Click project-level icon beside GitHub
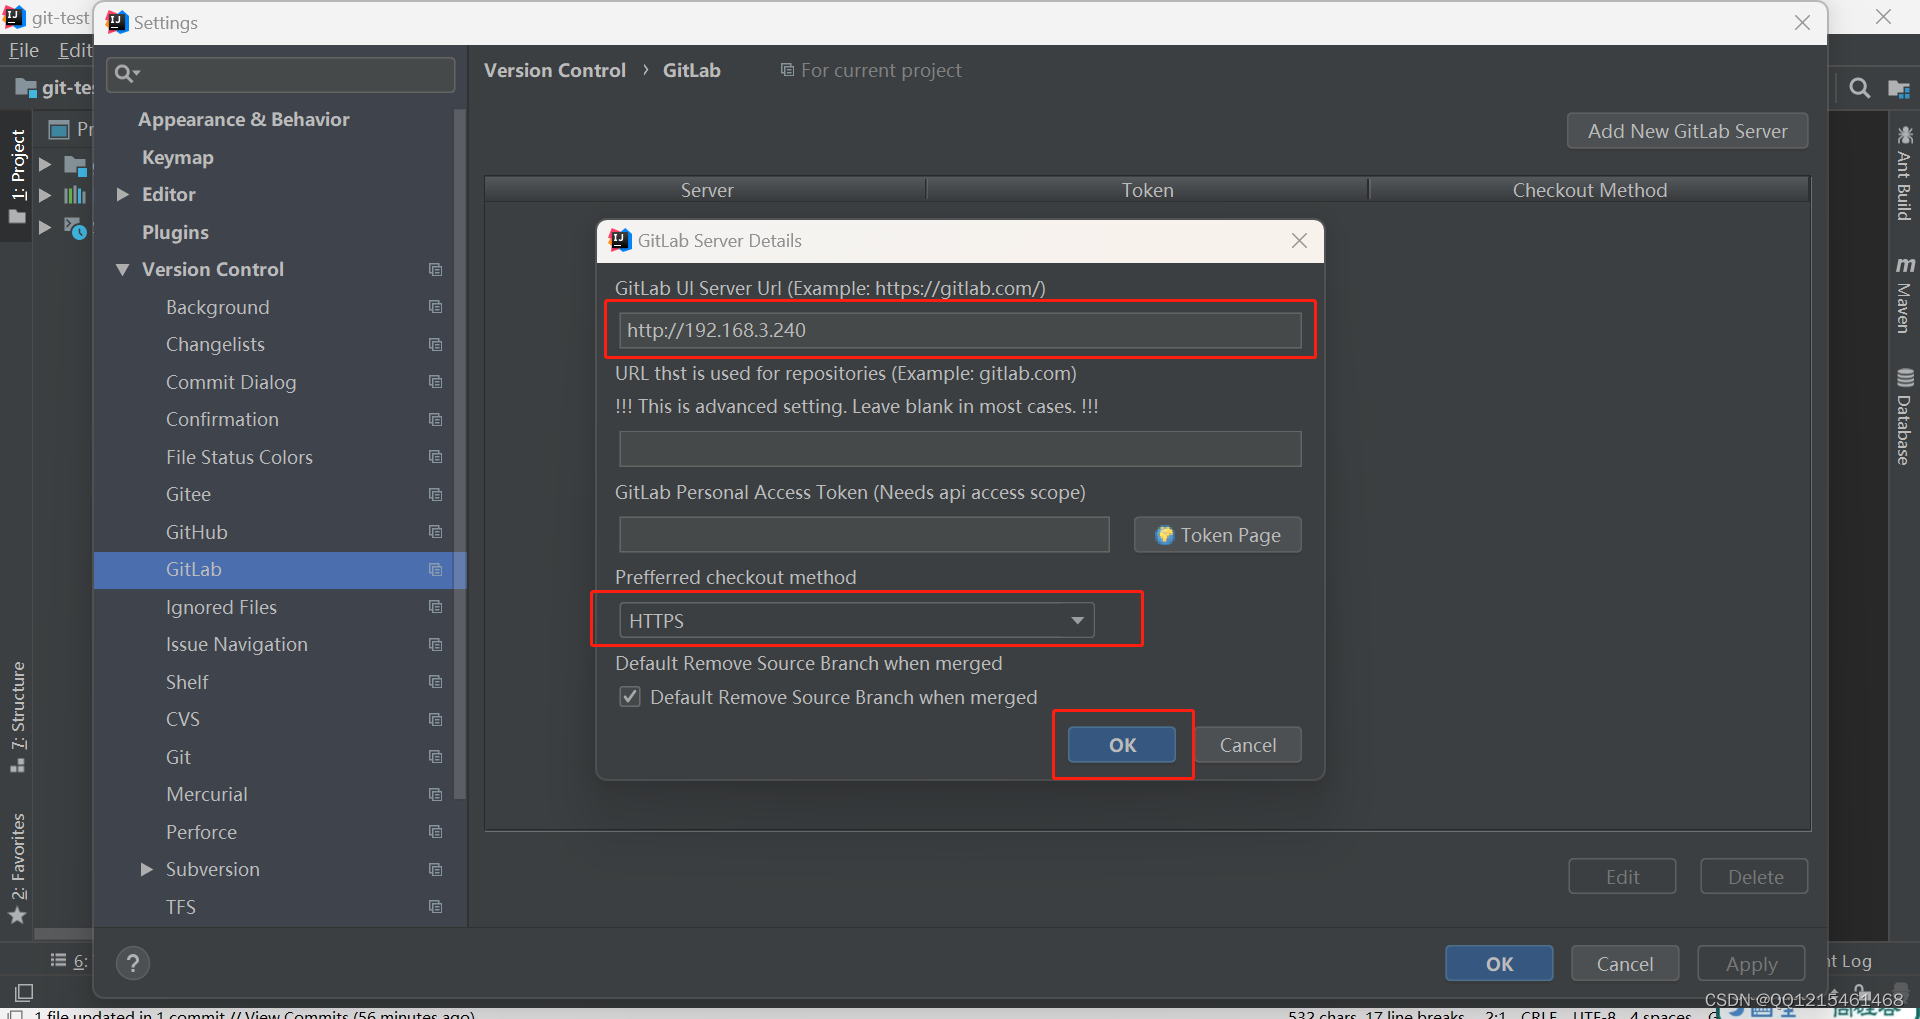 (435, 532)
